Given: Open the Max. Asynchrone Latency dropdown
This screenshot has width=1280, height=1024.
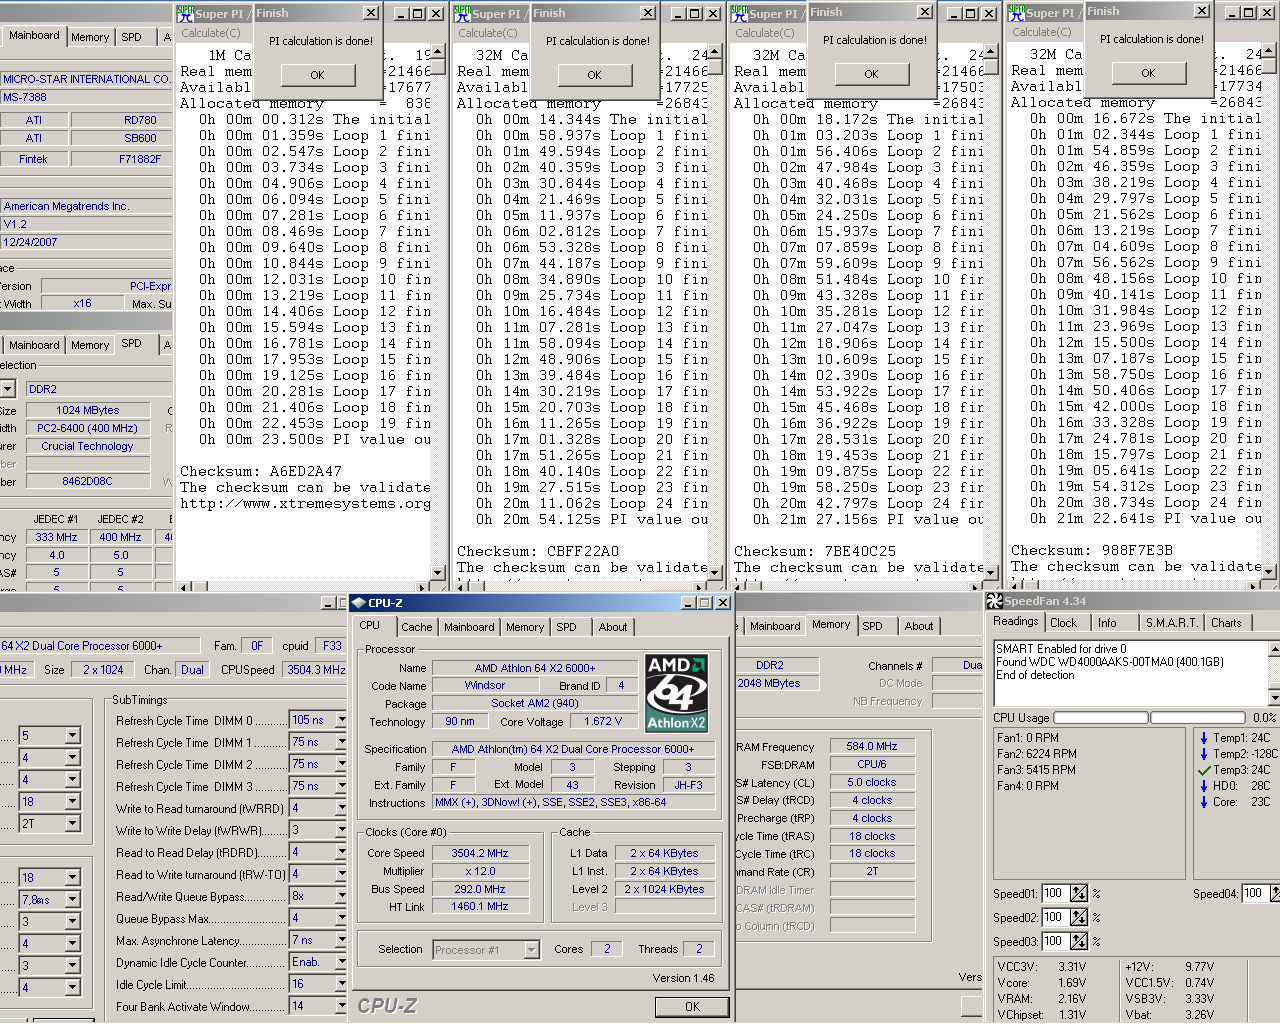Looking at the screenshot, I should [341, 940].
